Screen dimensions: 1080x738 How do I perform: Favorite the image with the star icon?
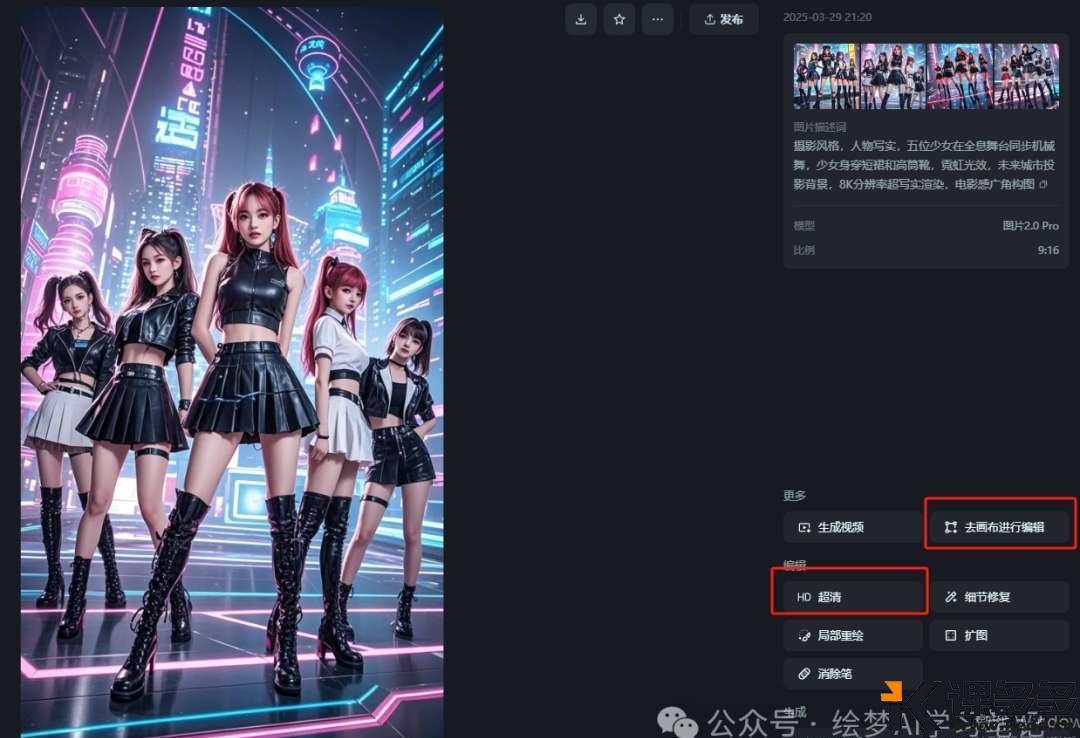(x=619, y=19)
